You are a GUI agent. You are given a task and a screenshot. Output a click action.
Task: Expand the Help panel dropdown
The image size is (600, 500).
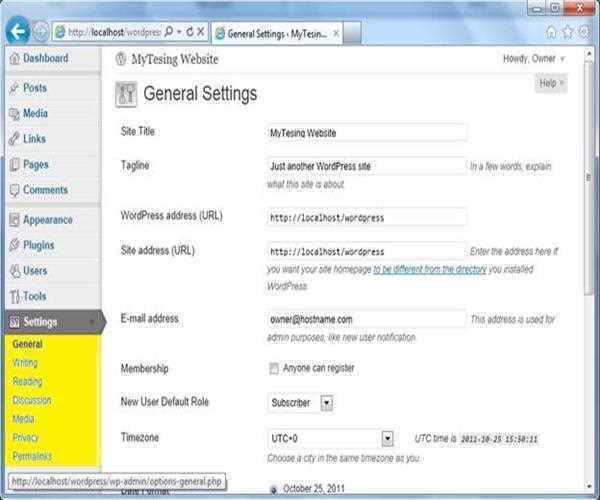pos(551,84)
